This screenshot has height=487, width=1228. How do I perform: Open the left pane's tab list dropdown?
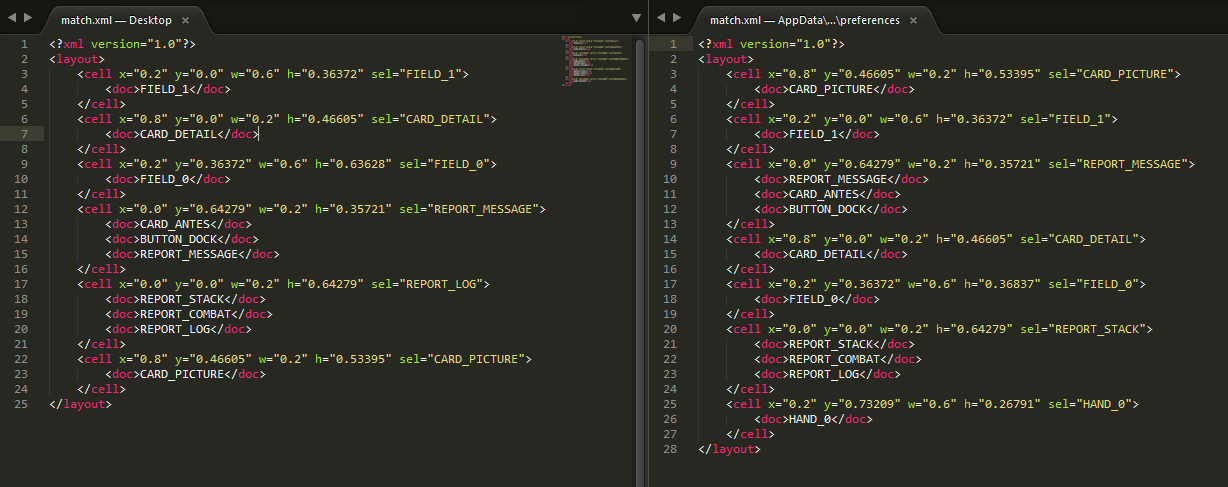pos(636,19)
